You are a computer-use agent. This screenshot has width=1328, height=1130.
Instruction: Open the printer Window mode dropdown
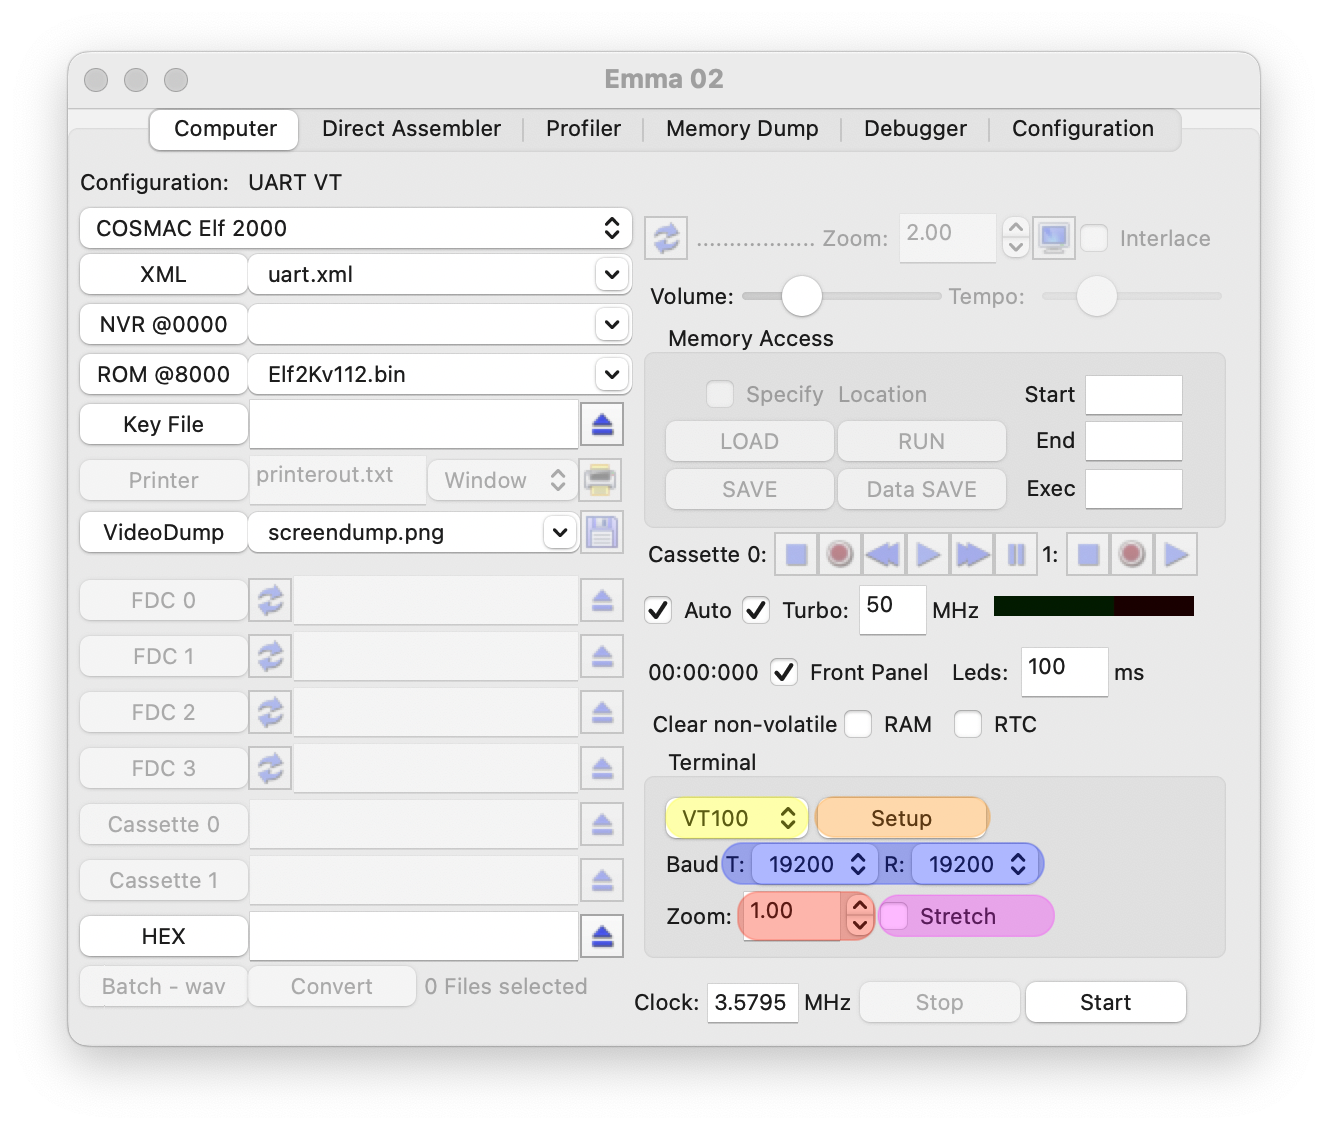[502, 480]
